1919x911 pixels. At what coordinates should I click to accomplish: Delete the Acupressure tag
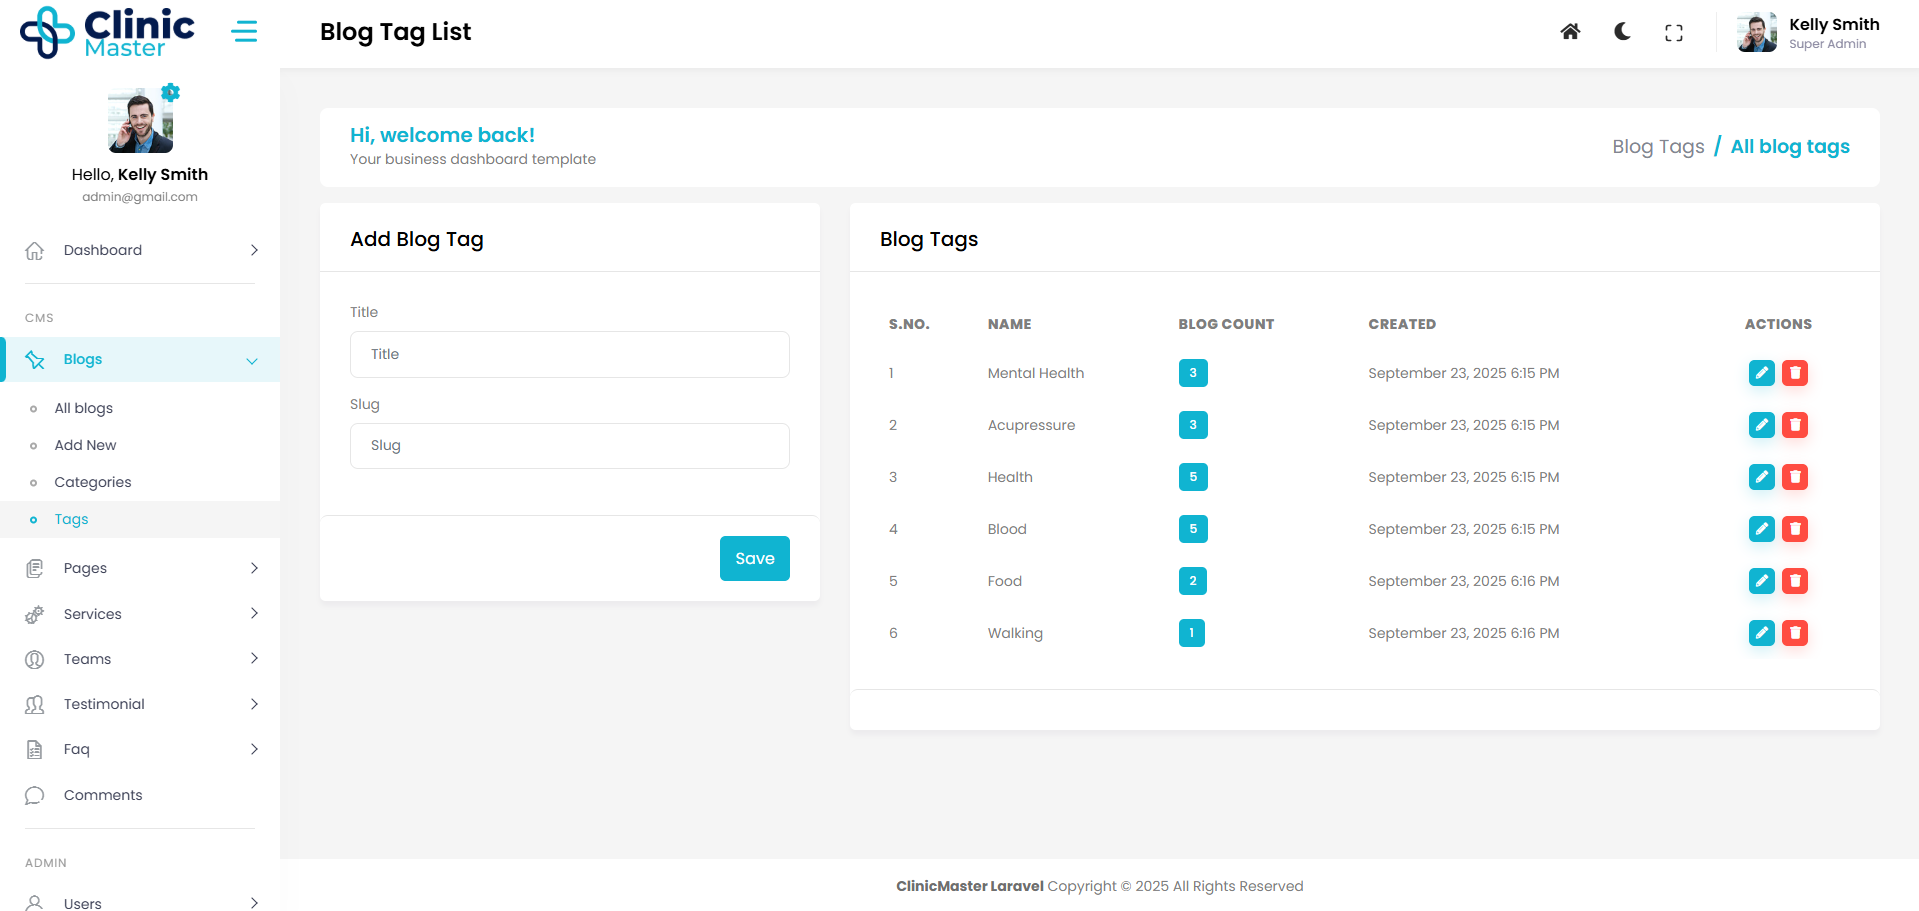pos(1795,425)
